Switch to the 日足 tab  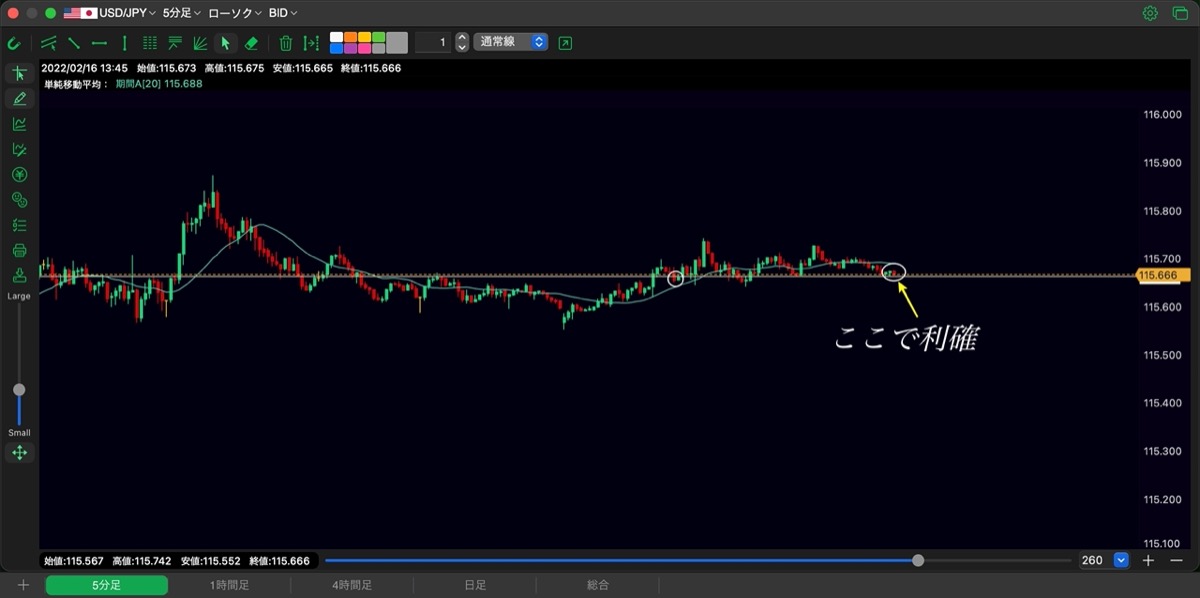[475, 585]
